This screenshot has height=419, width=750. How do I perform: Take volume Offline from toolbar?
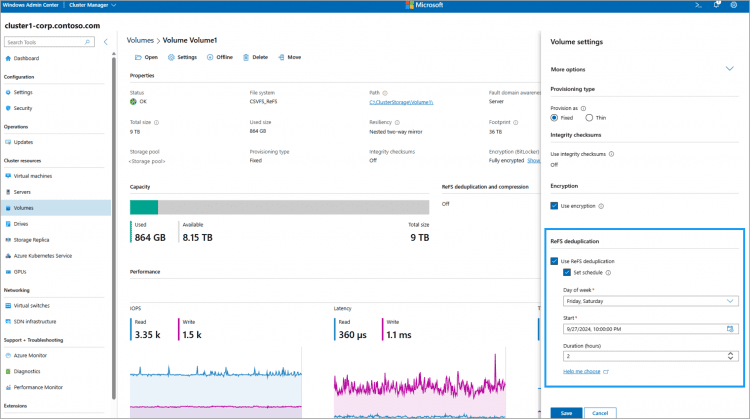tap(220, 57)
